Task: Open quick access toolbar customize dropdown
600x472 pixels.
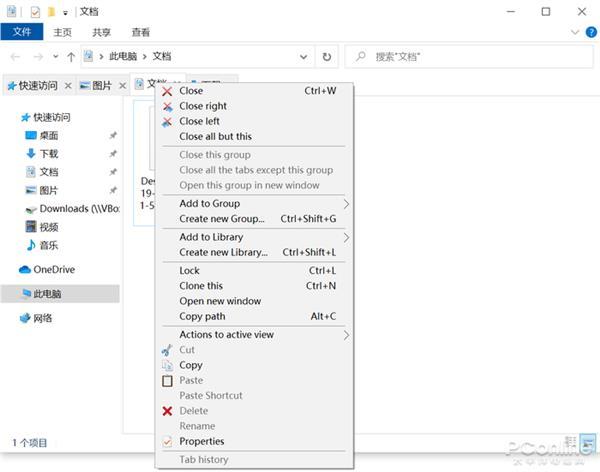Action: tap(65, 13)
